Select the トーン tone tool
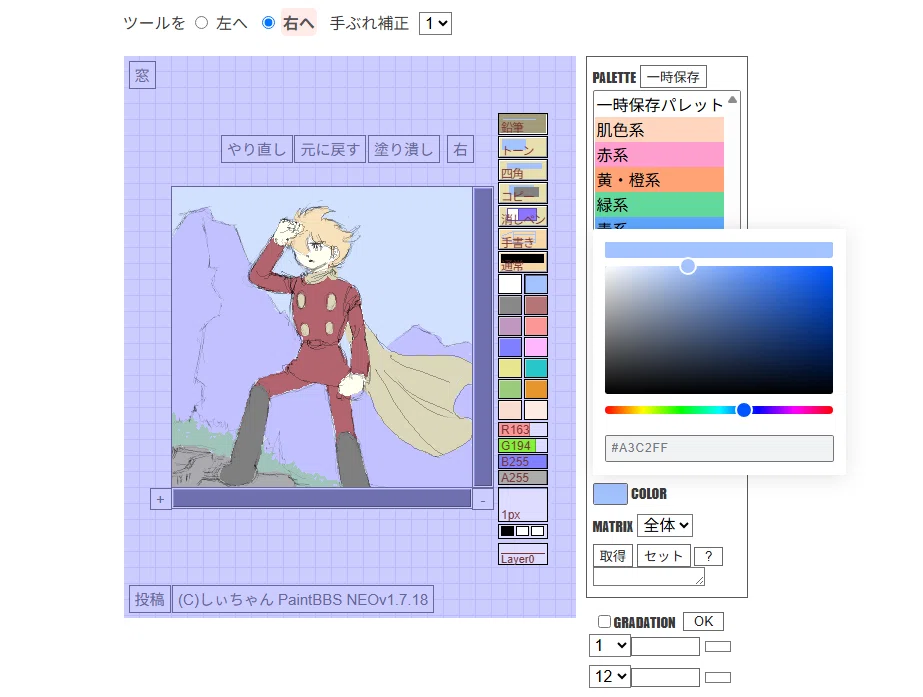Screen dimensions: 923x697 click(x=523, y=147)
